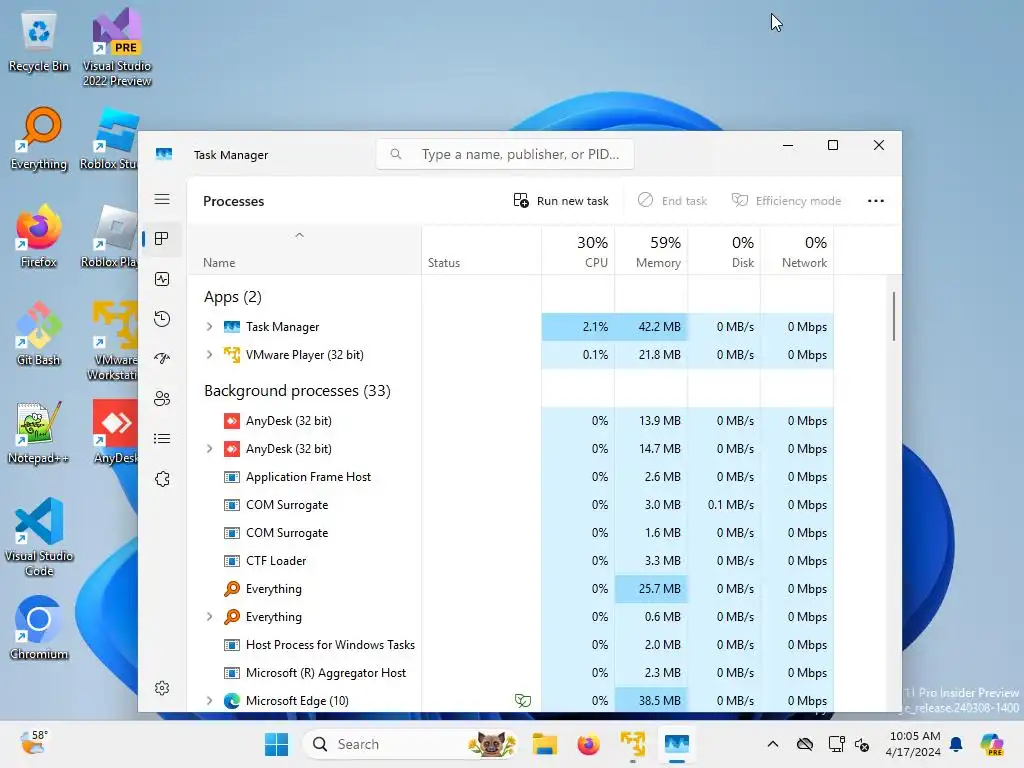Sort by the CPU column header
The width and height of the screenshot is (1024, 768).
coord(578,250)
